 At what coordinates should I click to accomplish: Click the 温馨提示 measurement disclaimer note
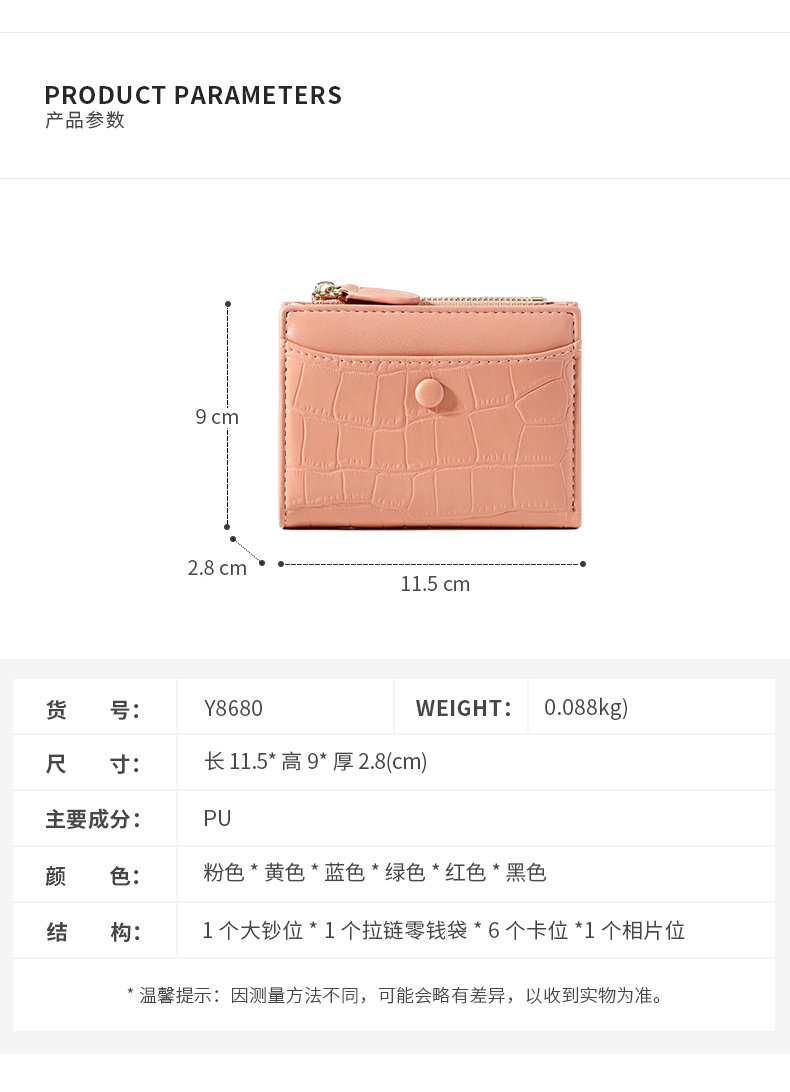point(395,995)
